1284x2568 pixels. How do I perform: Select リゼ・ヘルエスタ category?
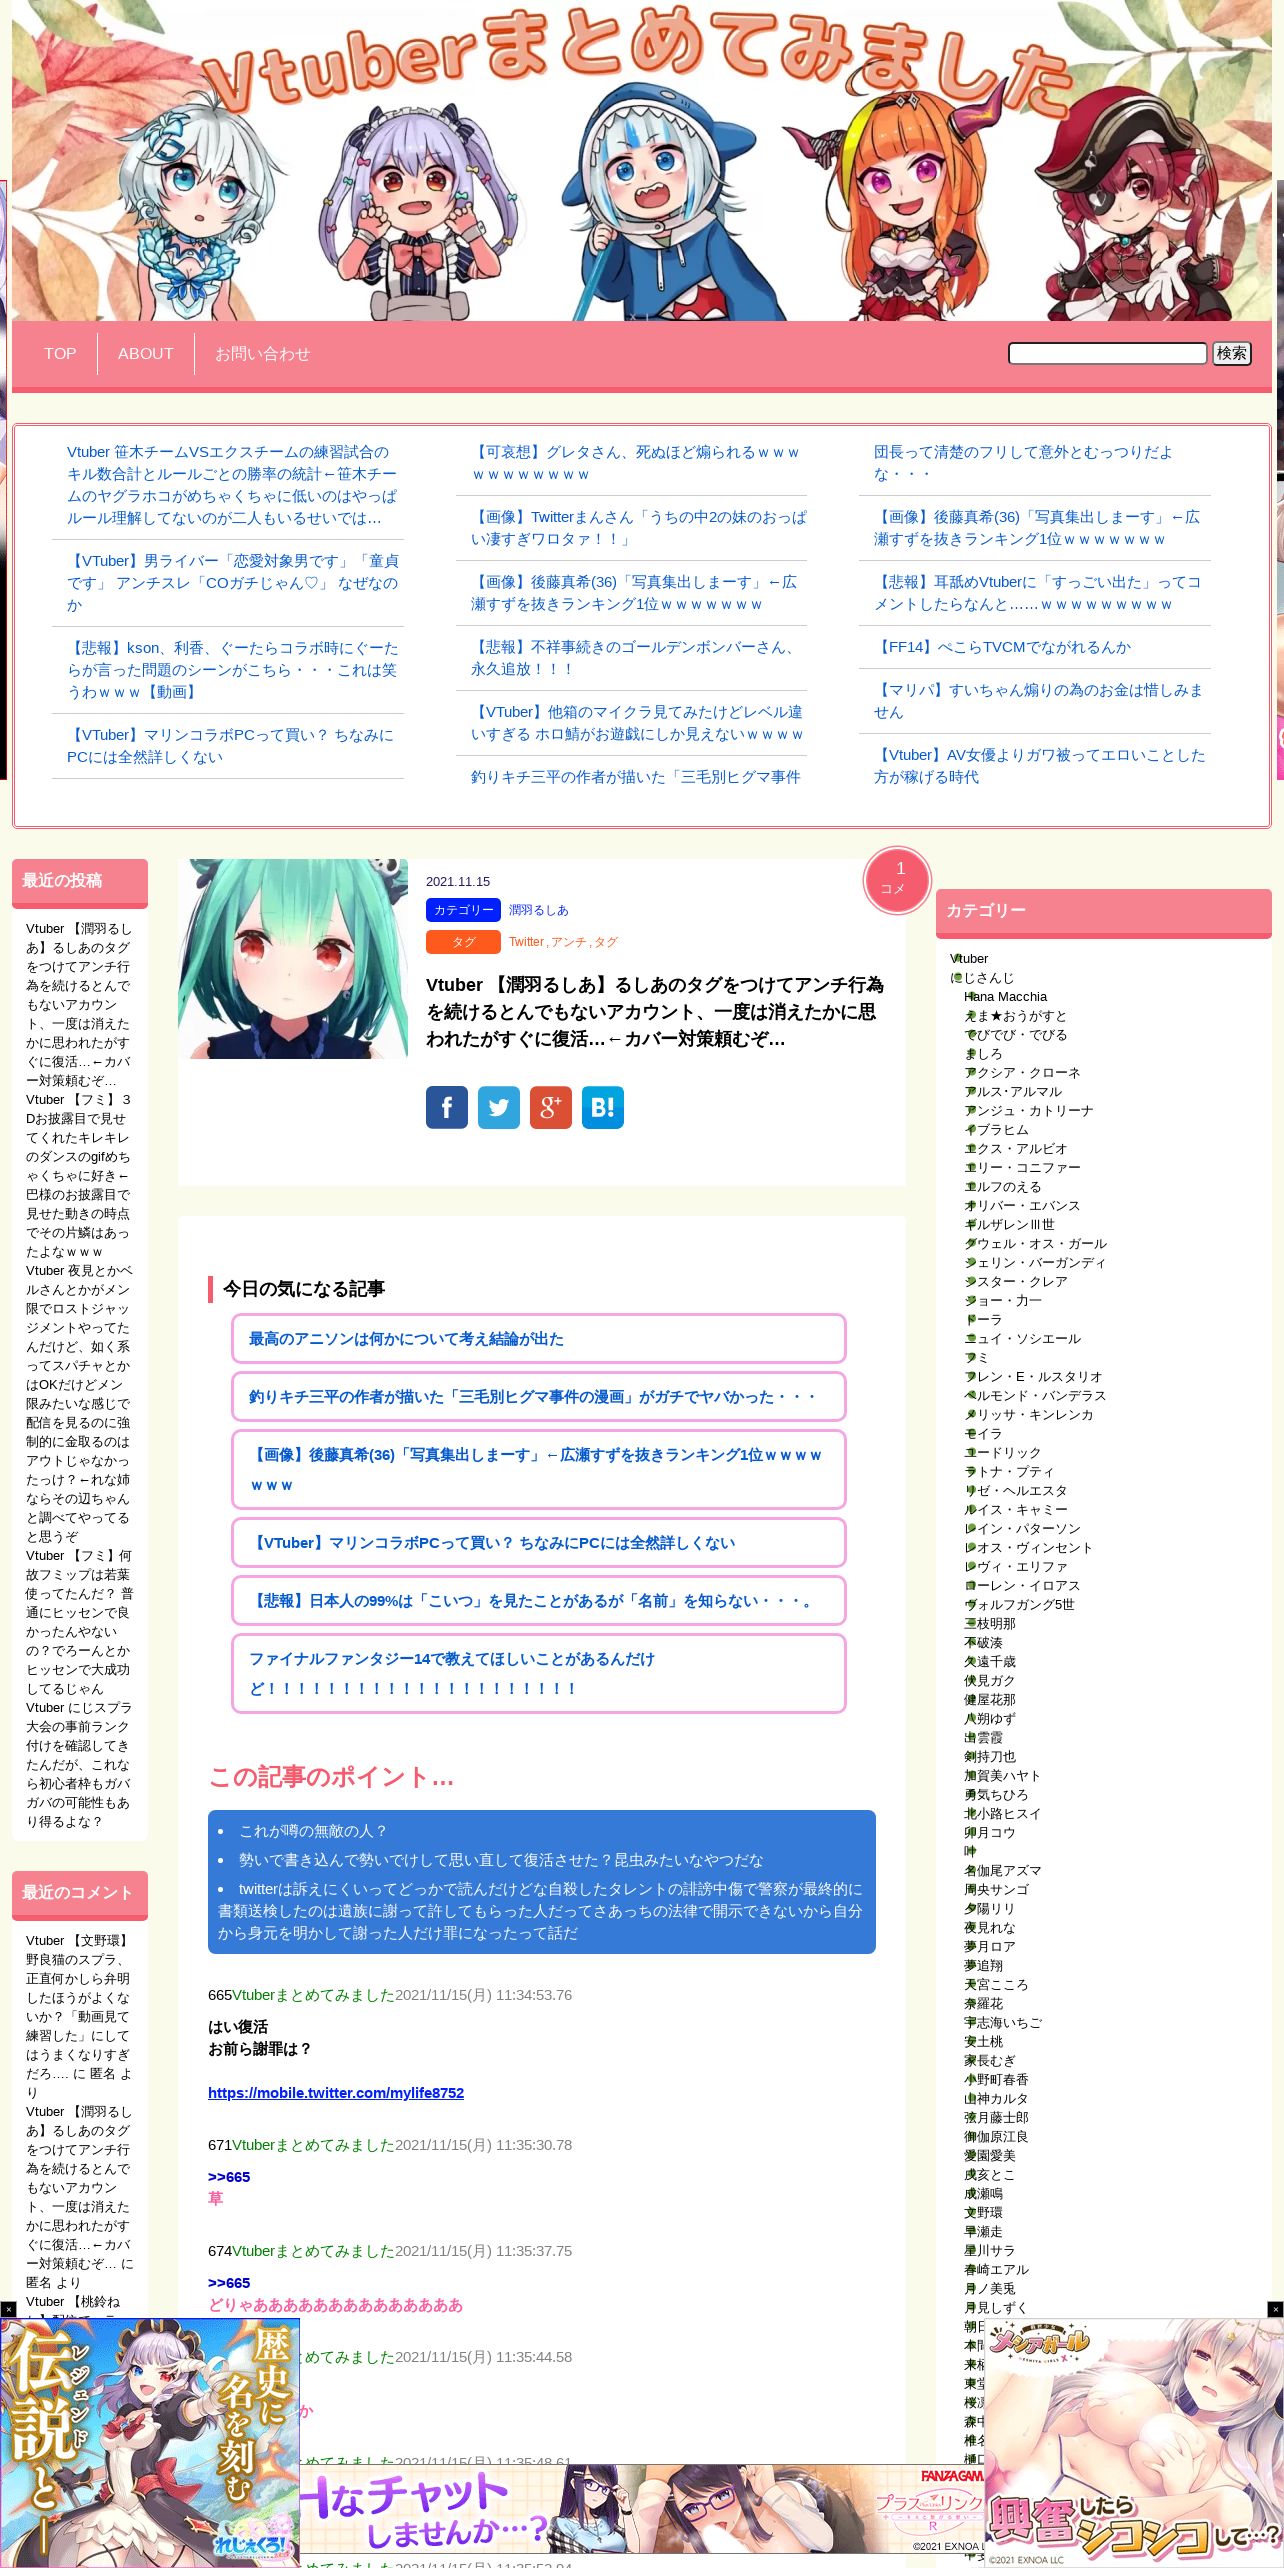click(1016, 1490)
